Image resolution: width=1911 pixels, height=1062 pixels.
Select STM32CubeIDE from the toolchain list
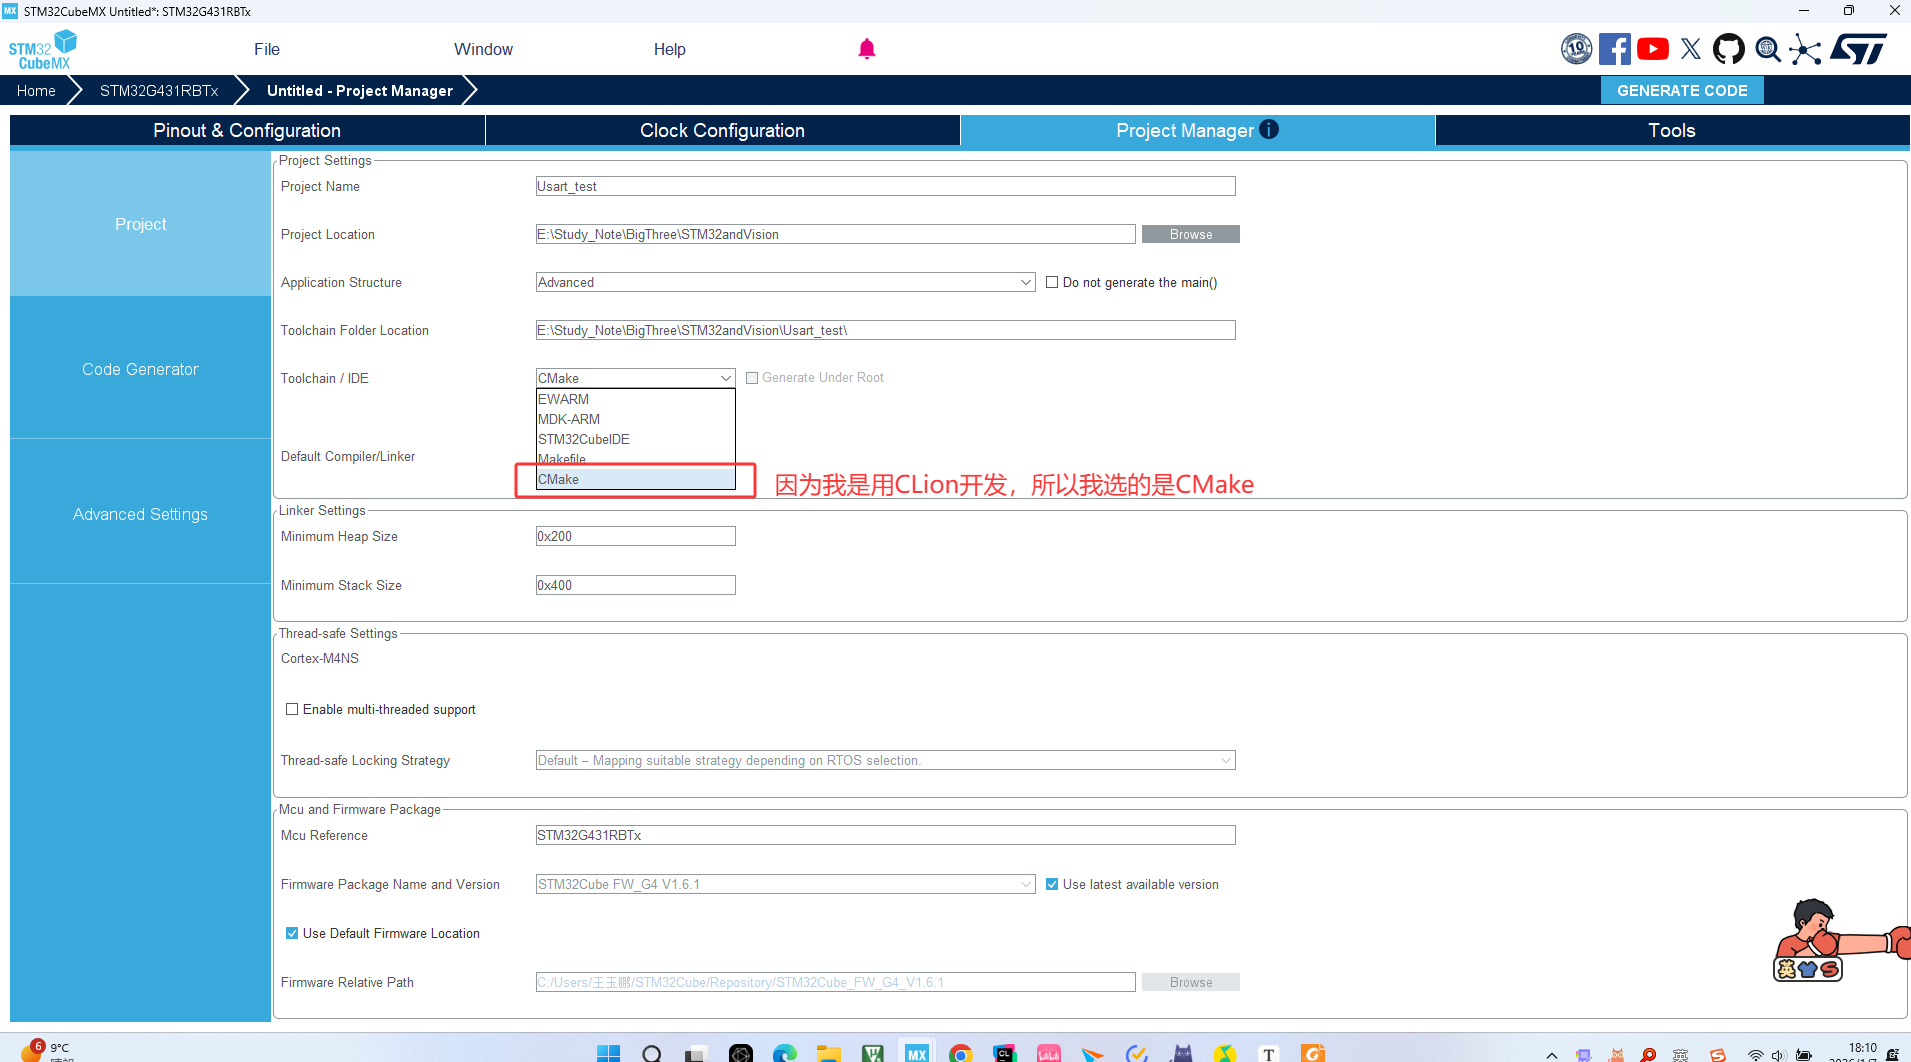click(x=635, y=439)
